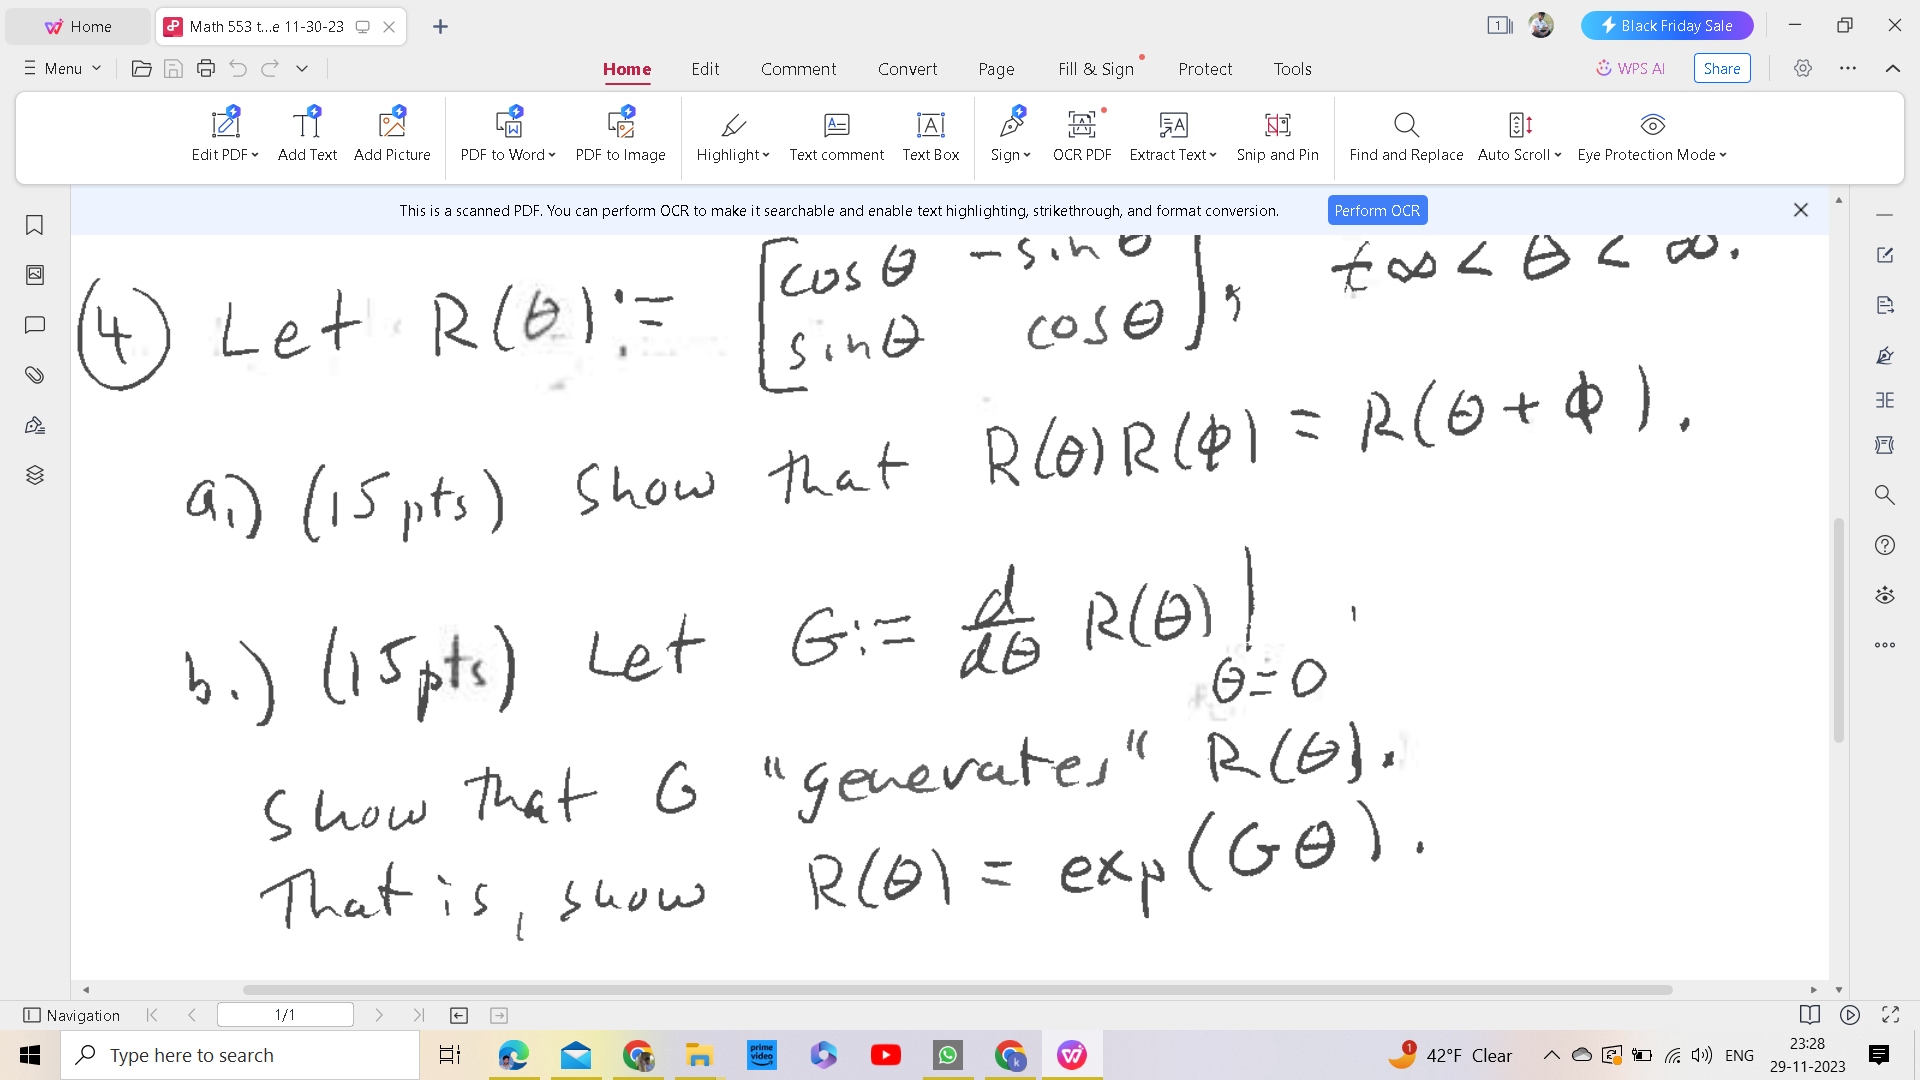1920x1080 pixels.
Task: Open the Comments panel in the left sidebar
Action: (35, 324)
